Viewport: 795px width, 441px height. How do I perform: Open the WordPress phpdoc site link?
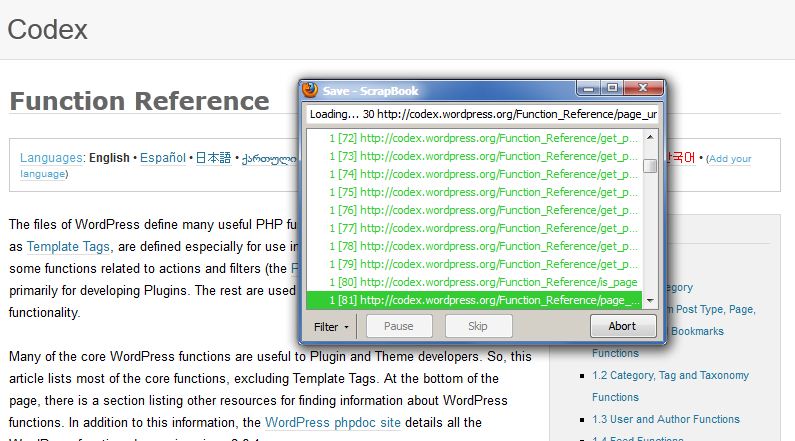point(333,422)
